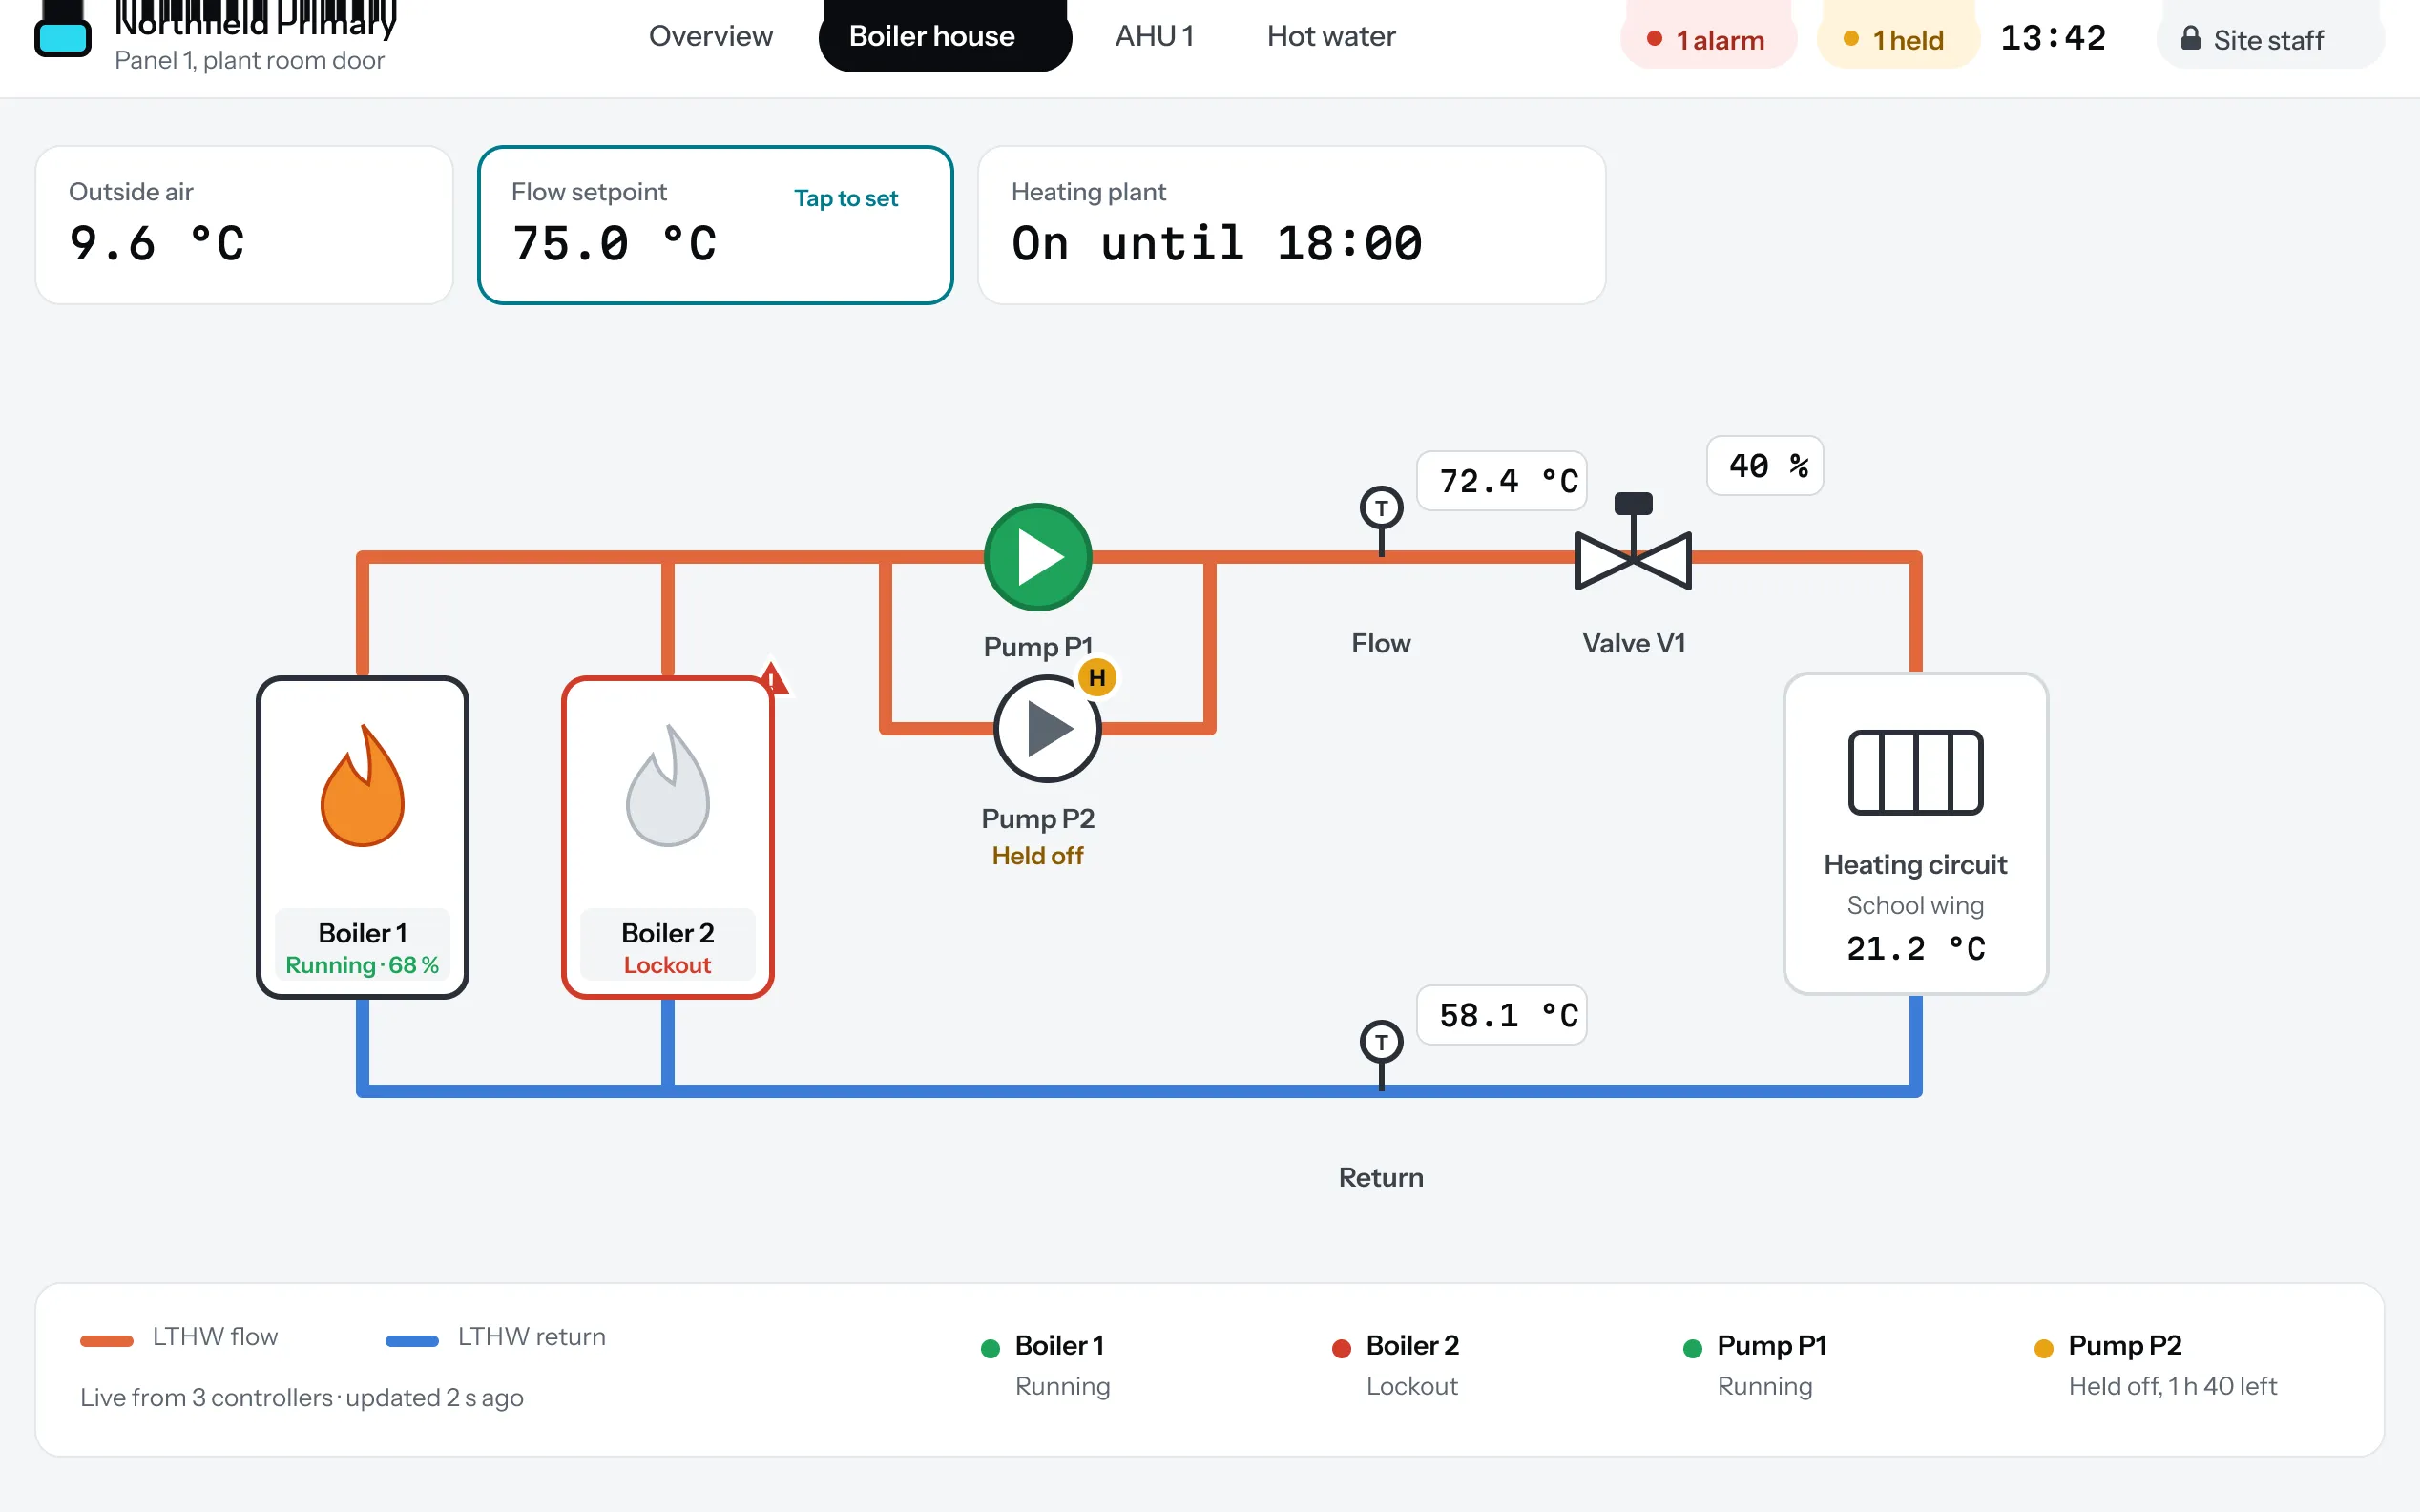This screenshot has width=2420, height=1512.
Task: Click the Boiler 1 orange flame icon
Action: (362, 786)
